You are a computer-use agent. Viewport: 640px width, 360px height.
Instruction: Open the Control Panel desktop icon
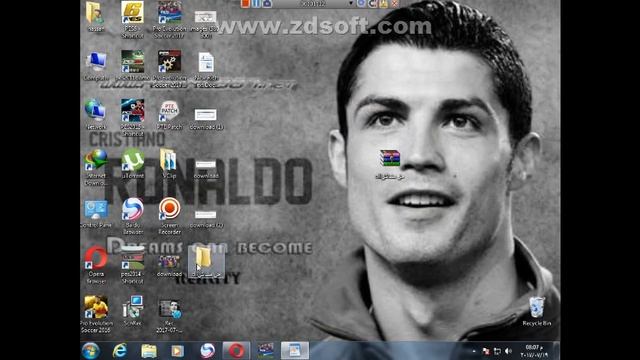pyautogui.click(x=96, y=213)
